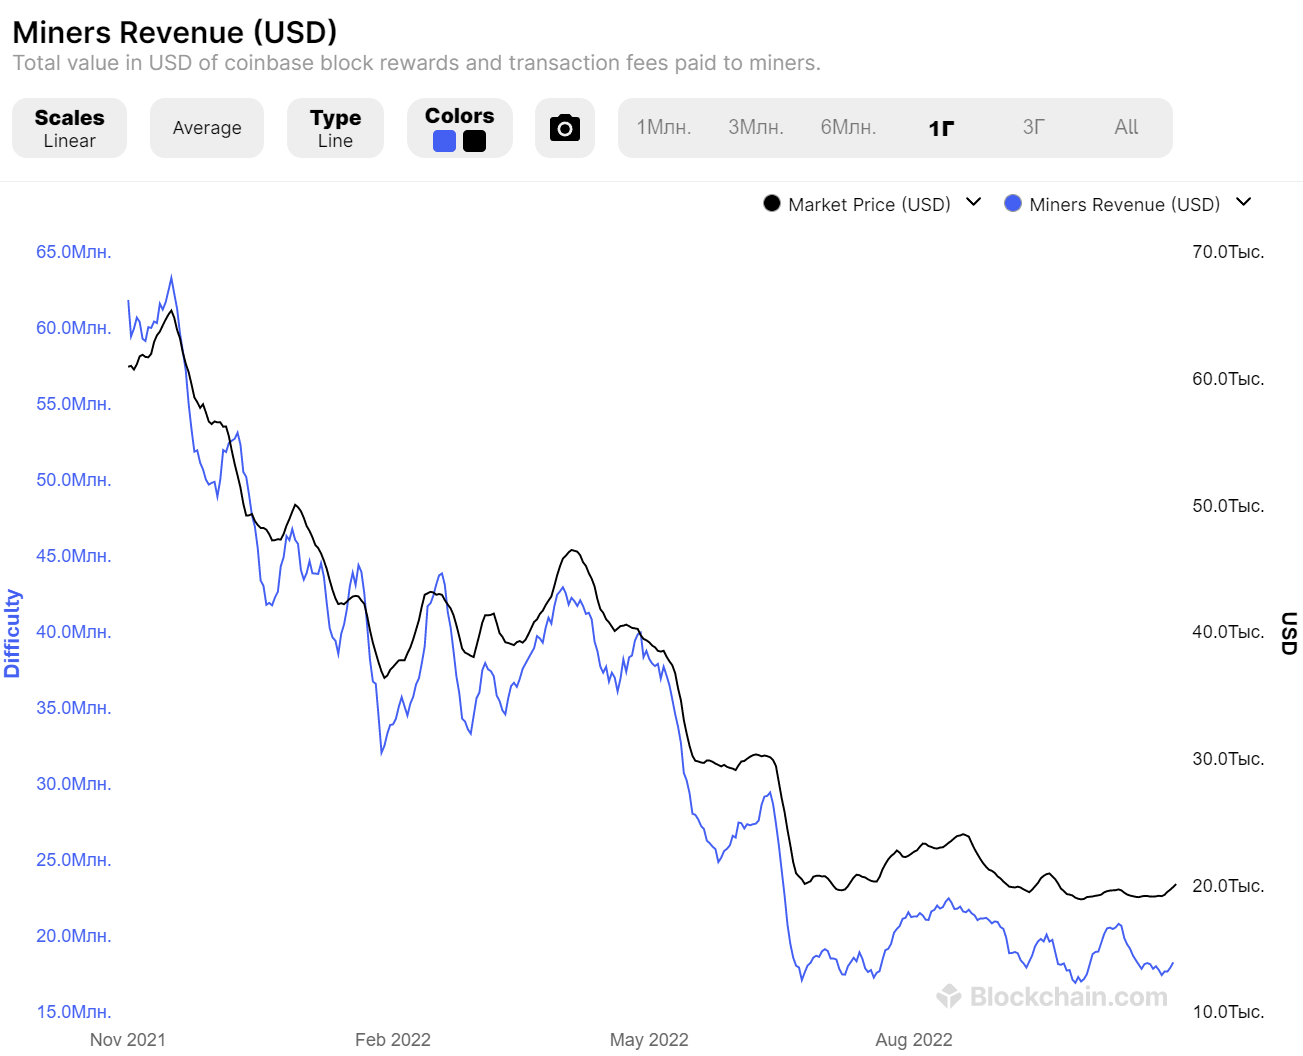Switch to the 3Г time range

click(1034, 127)
